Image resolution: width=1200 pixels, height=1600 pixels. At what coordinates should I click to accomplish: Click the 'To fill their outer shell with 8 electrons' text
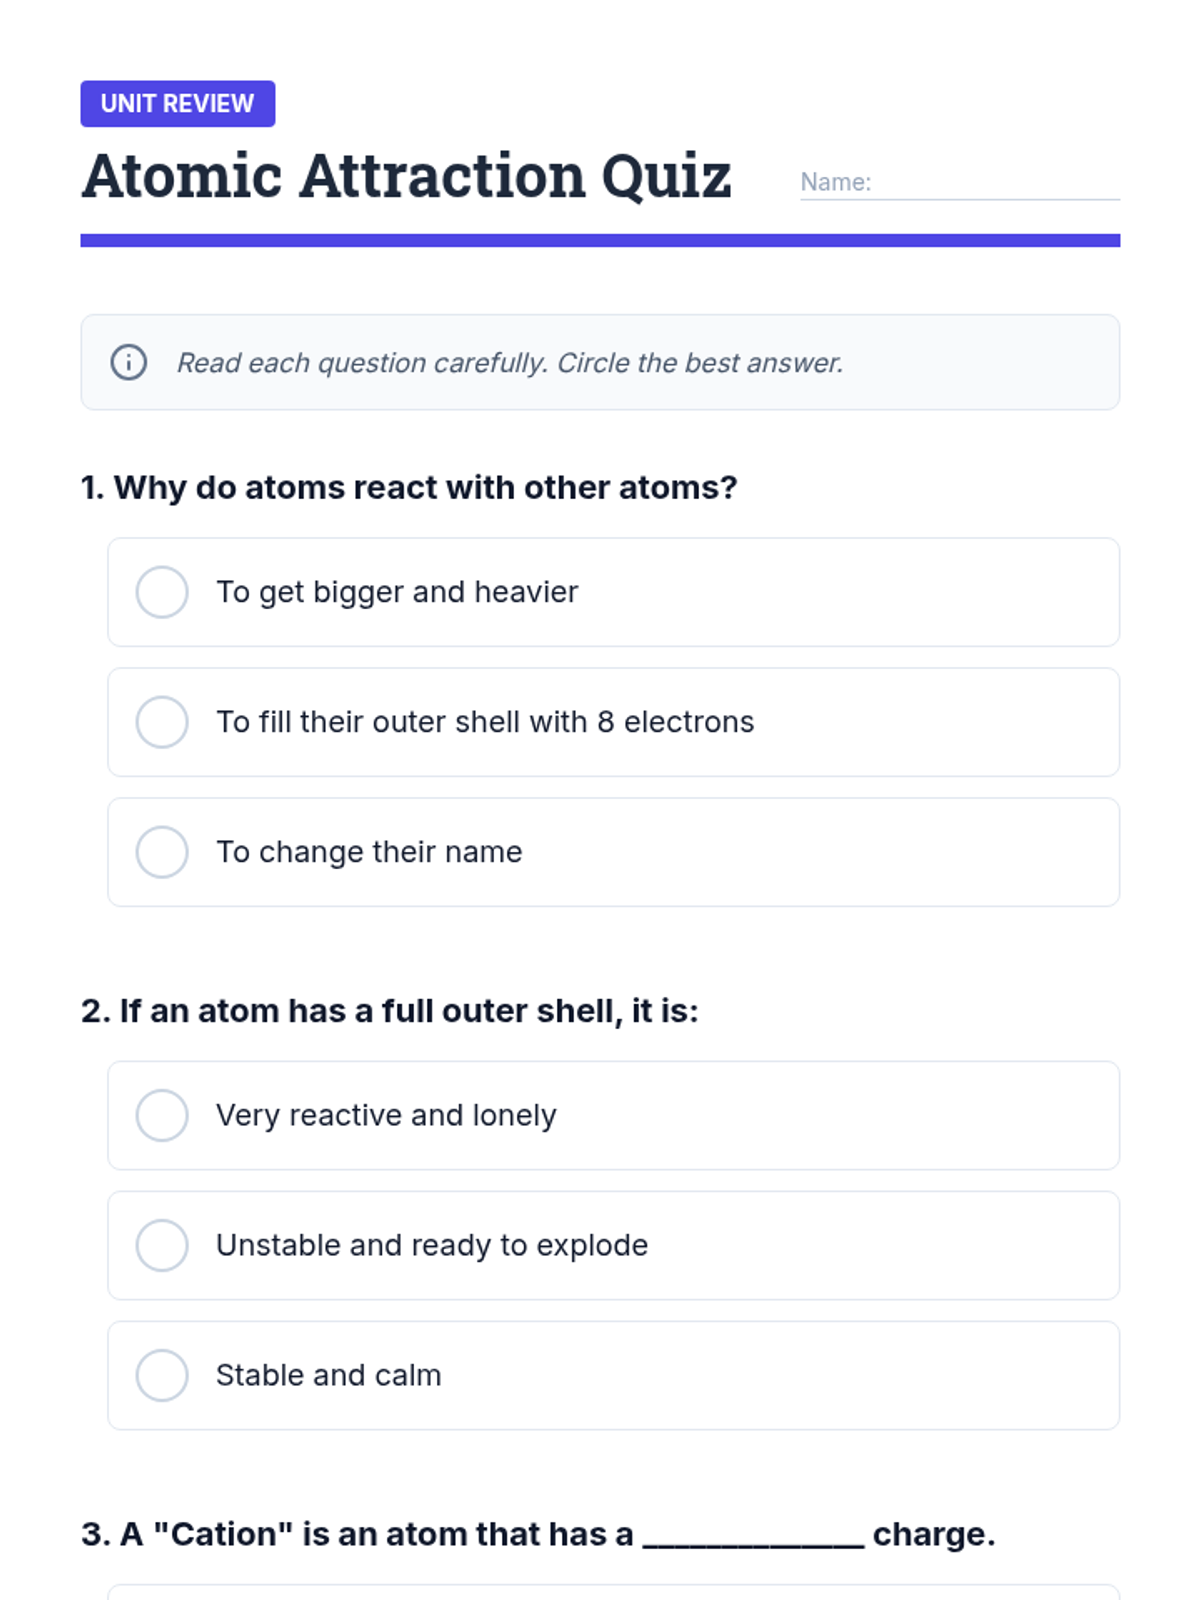coord(485,722)
